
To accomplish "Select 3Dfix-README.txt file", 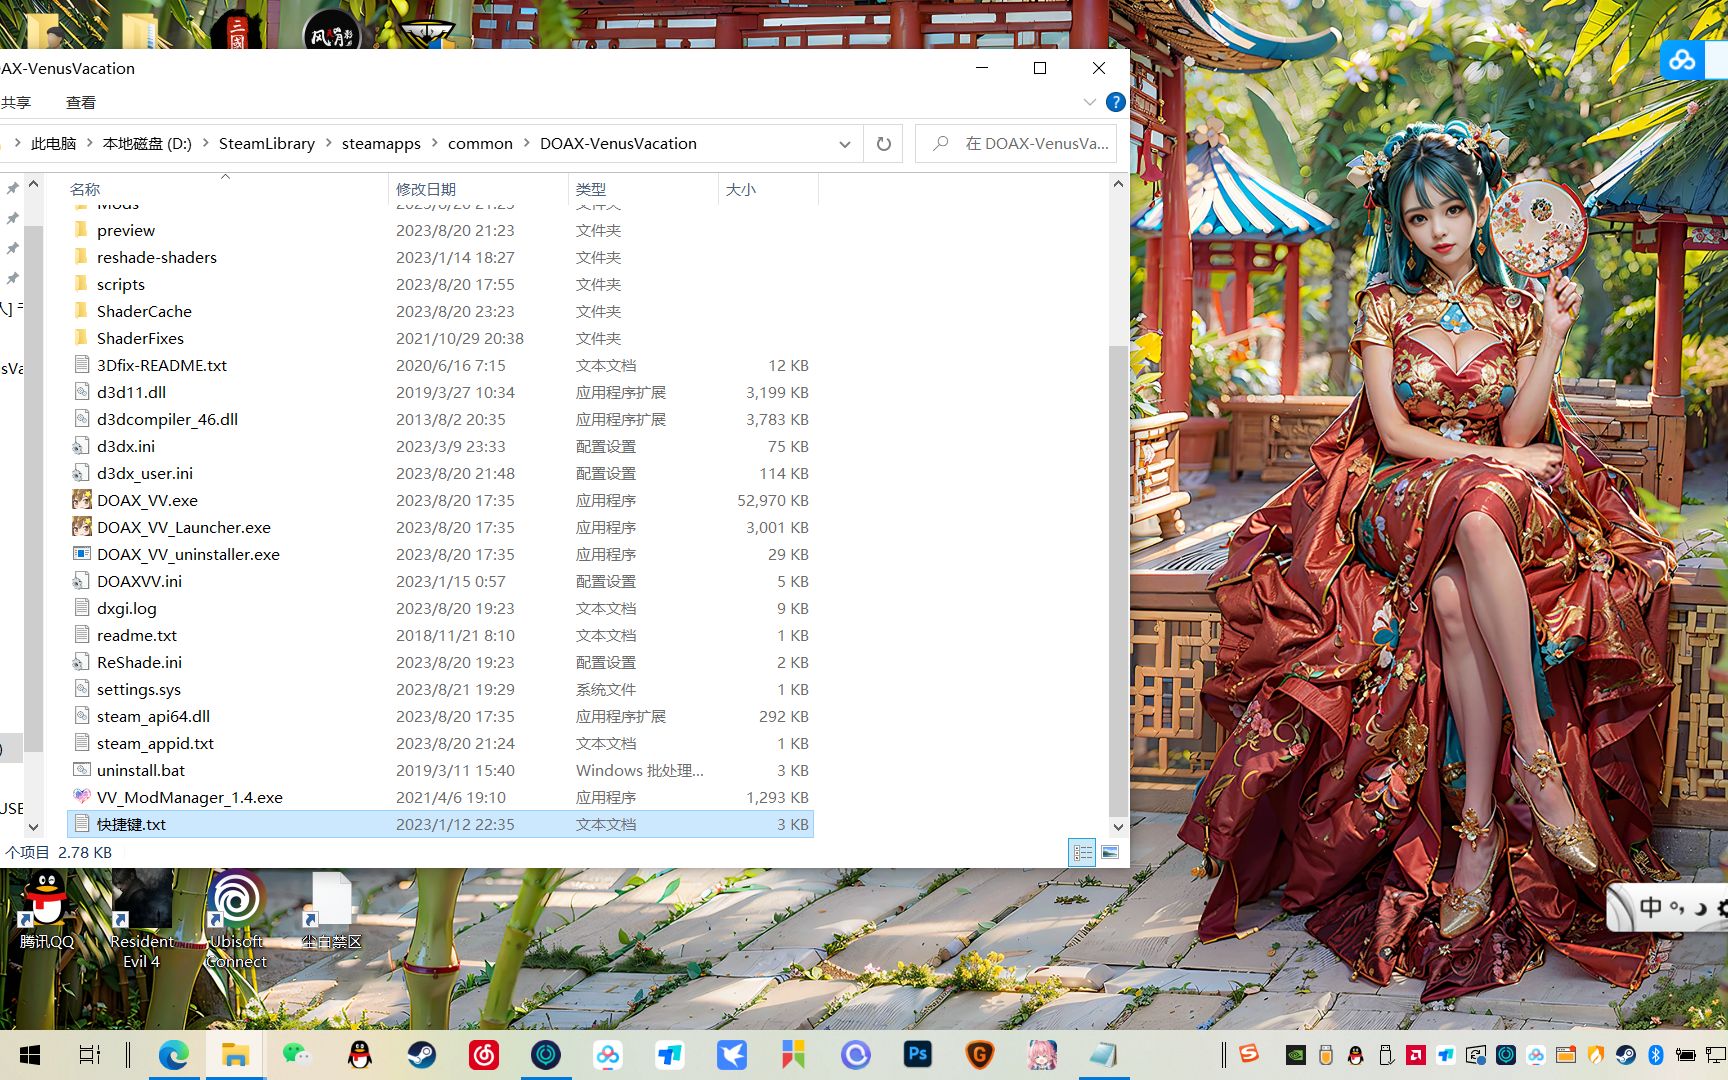I will coord(162,365).
